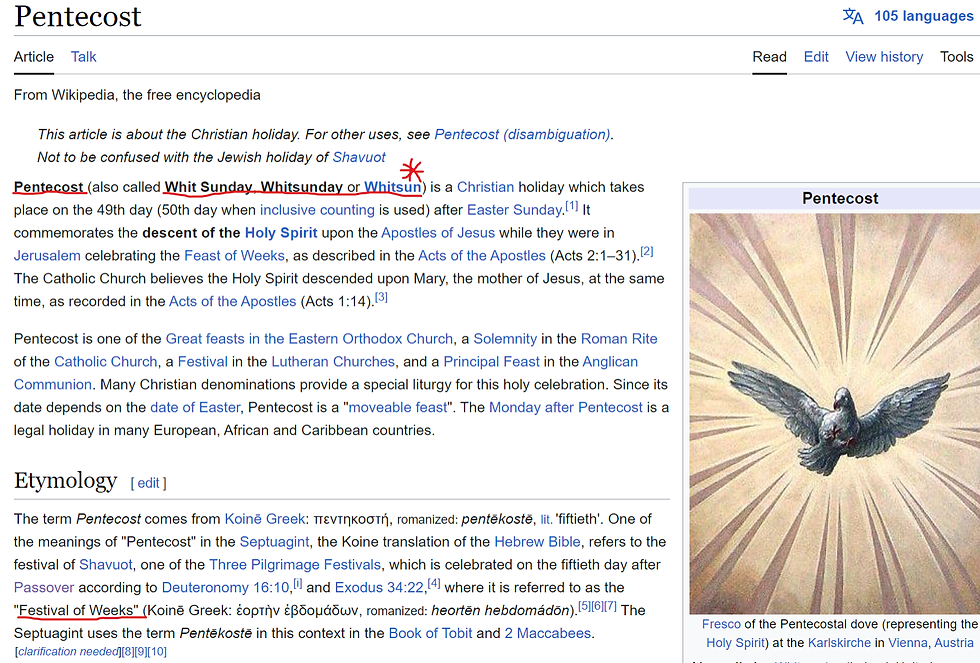Follow the Lutheran Churches link

[x=332, y=362]
